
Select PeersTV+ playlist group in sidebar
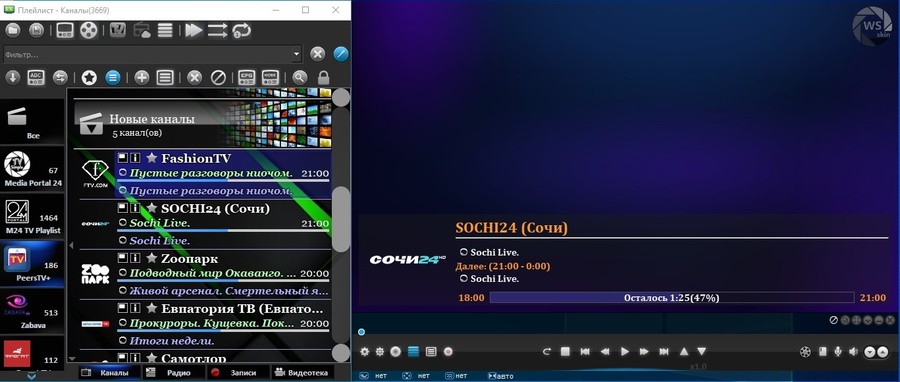33,263
